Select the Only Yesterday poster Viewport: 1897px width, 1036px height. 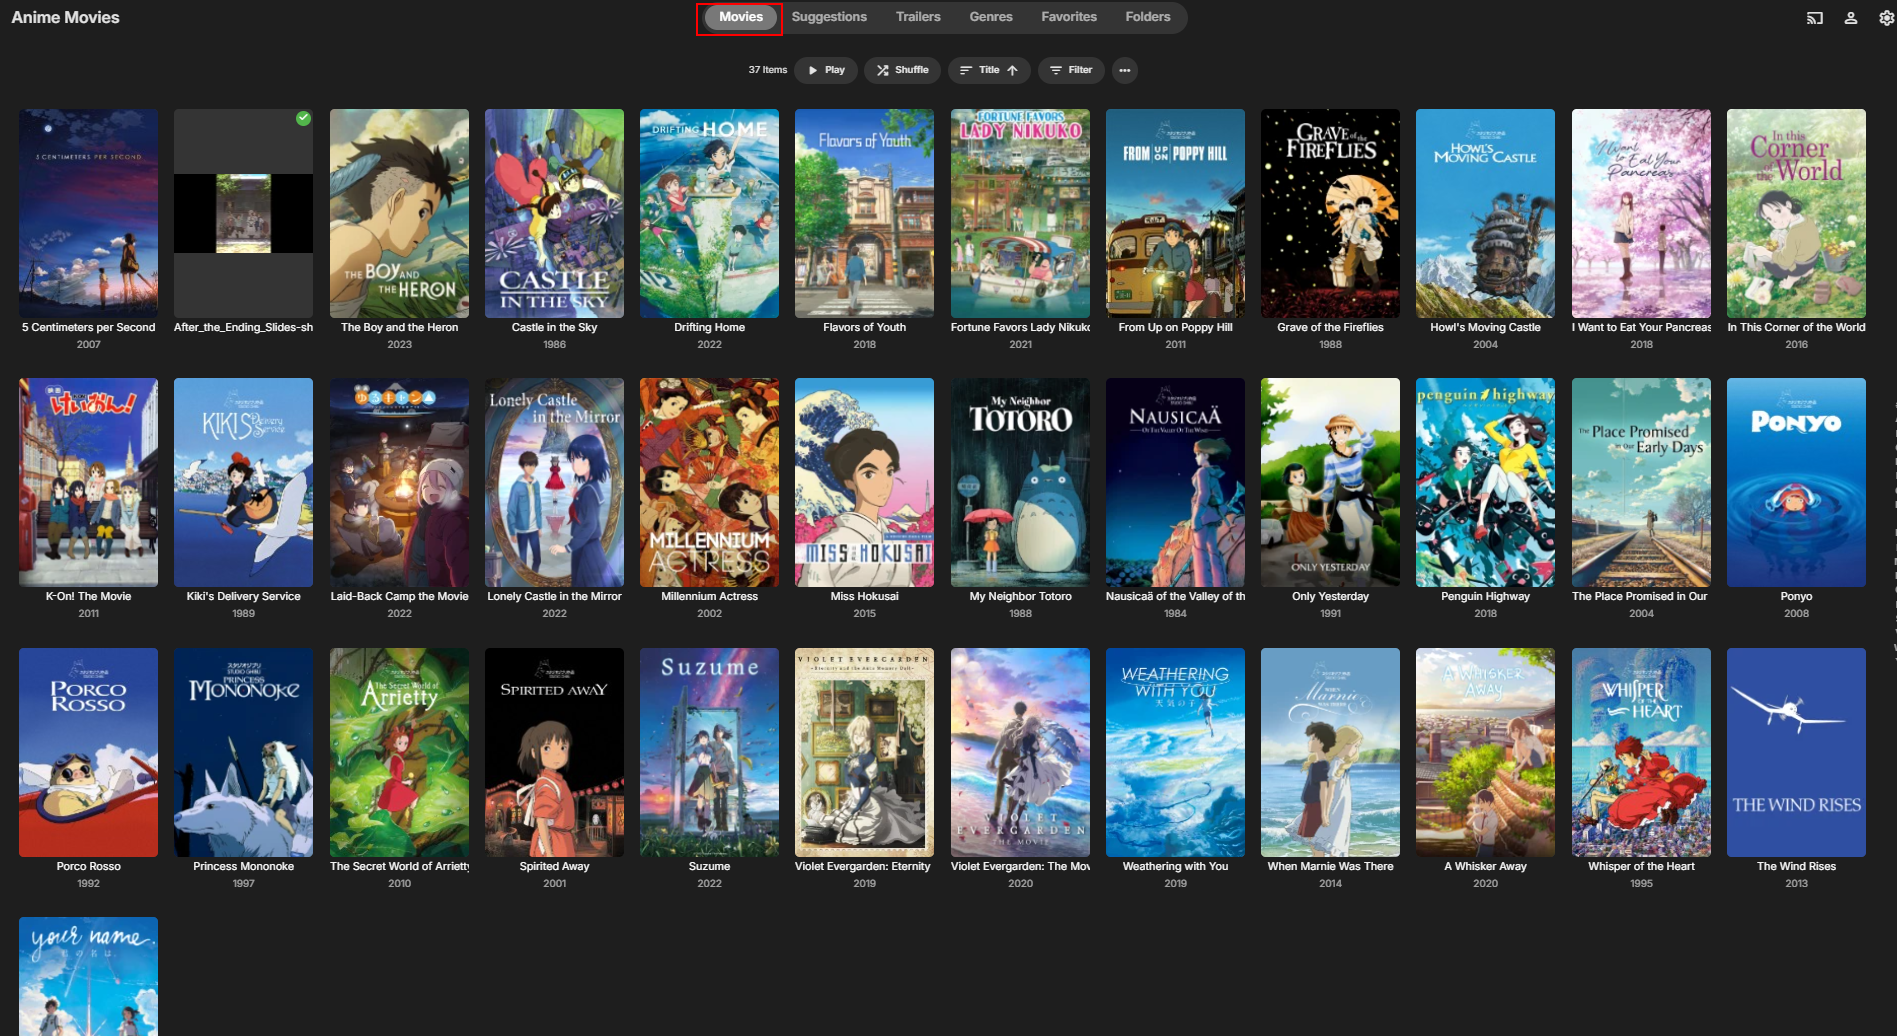click(1330, 482)
